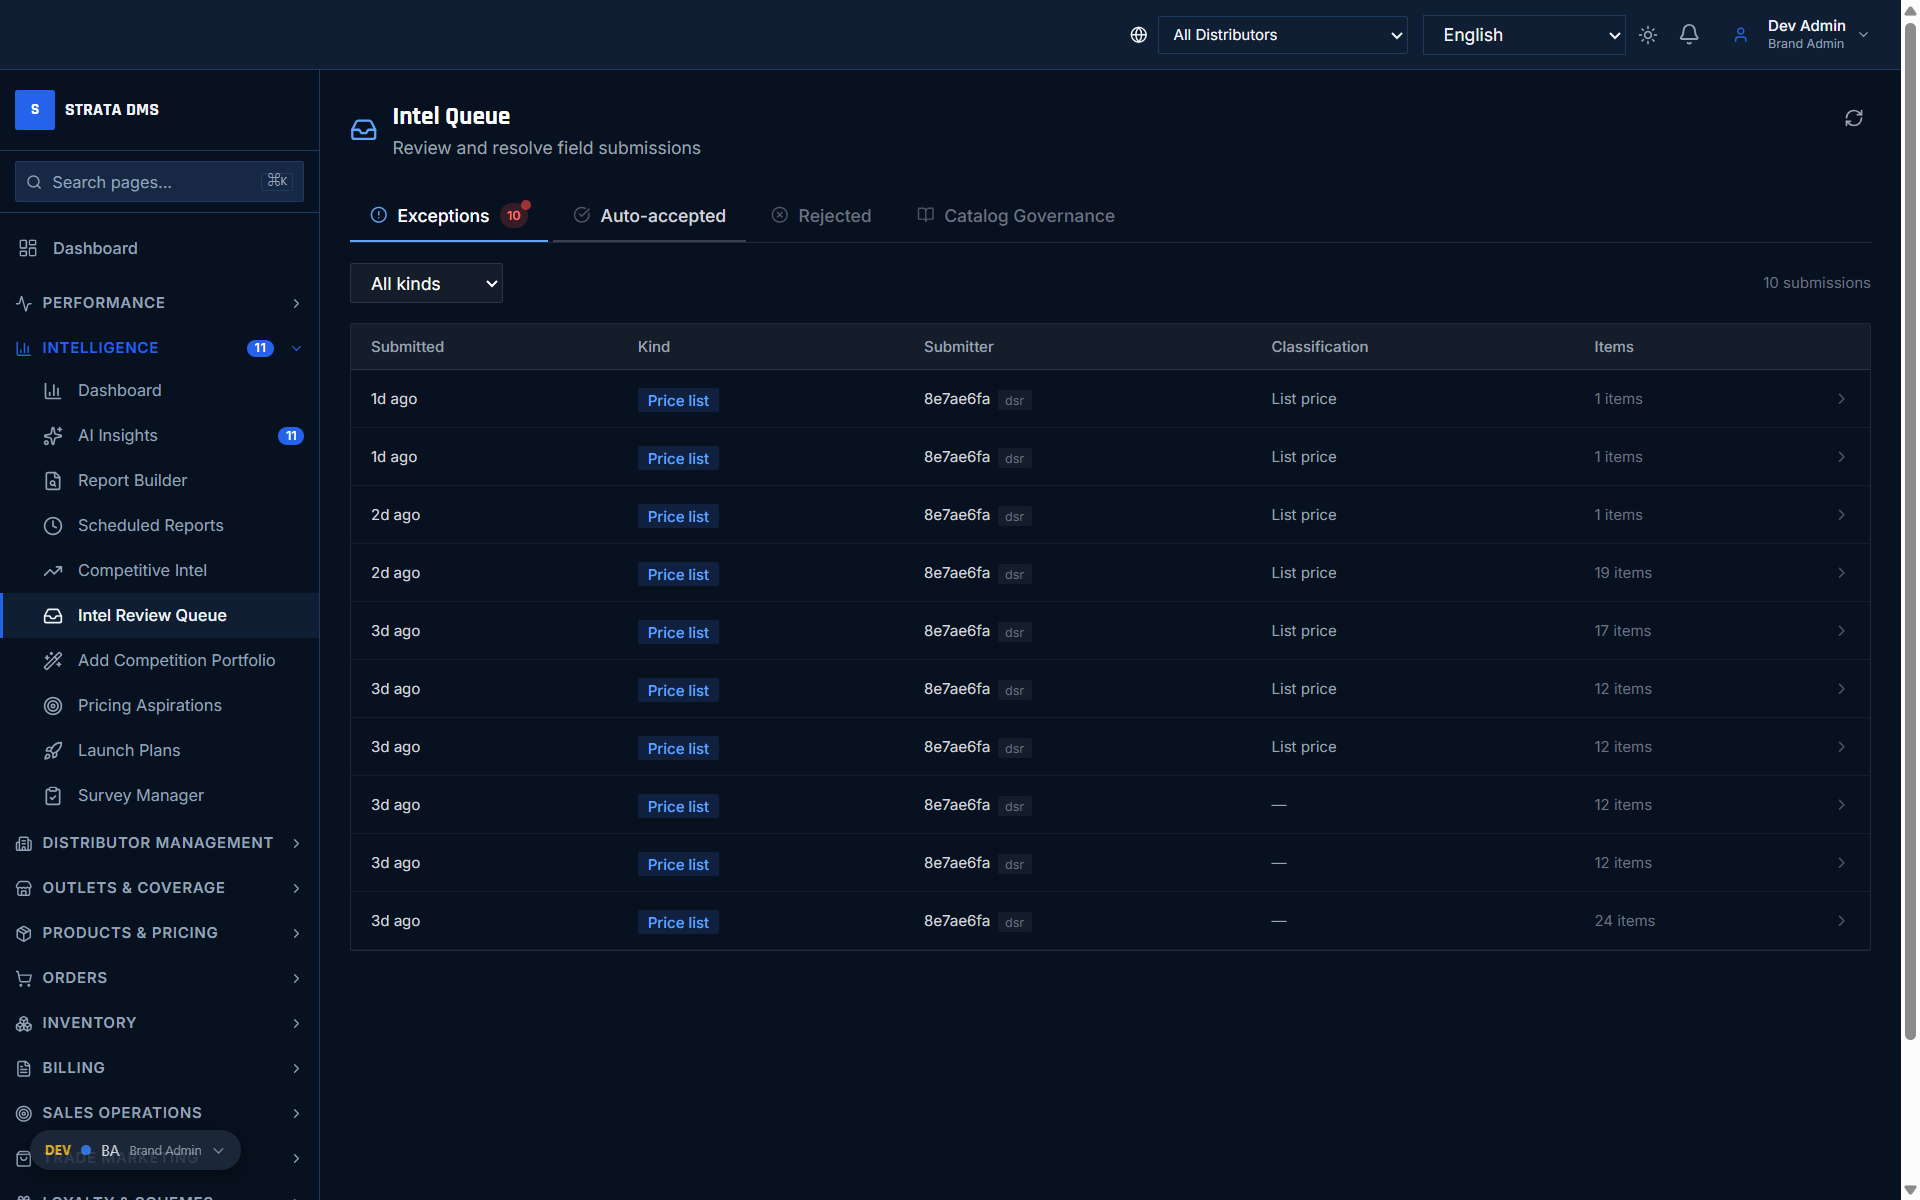Viewport: 1920px width, 1200px height.
Task: Select the AI Insights icon in the sidebar
Action: coord(53,435)
